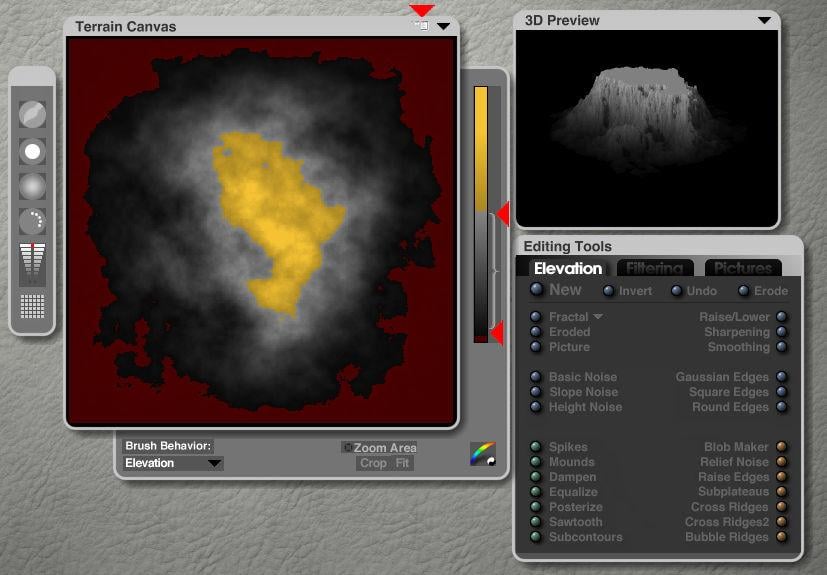Image resolution: width=827 pixels, height=575 pixels.
Task: Click the Fit button
Action: 402,463
